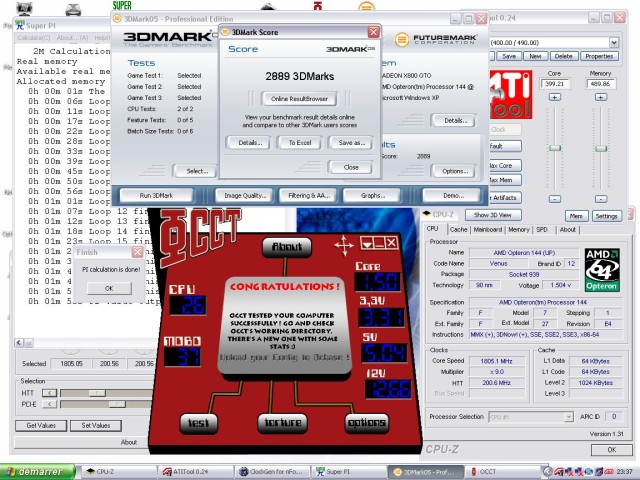Open the Mainboard tab in CPU-Z
This screenshot has height=480, width=640.
487,229
